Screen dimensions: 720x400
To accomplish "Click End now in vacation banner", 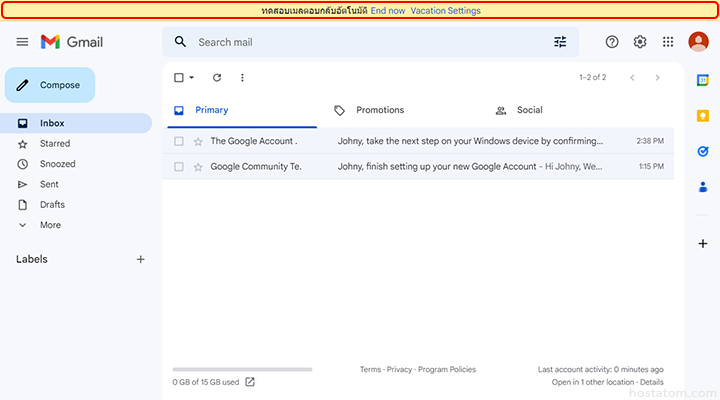I will (x=388, y=11).
